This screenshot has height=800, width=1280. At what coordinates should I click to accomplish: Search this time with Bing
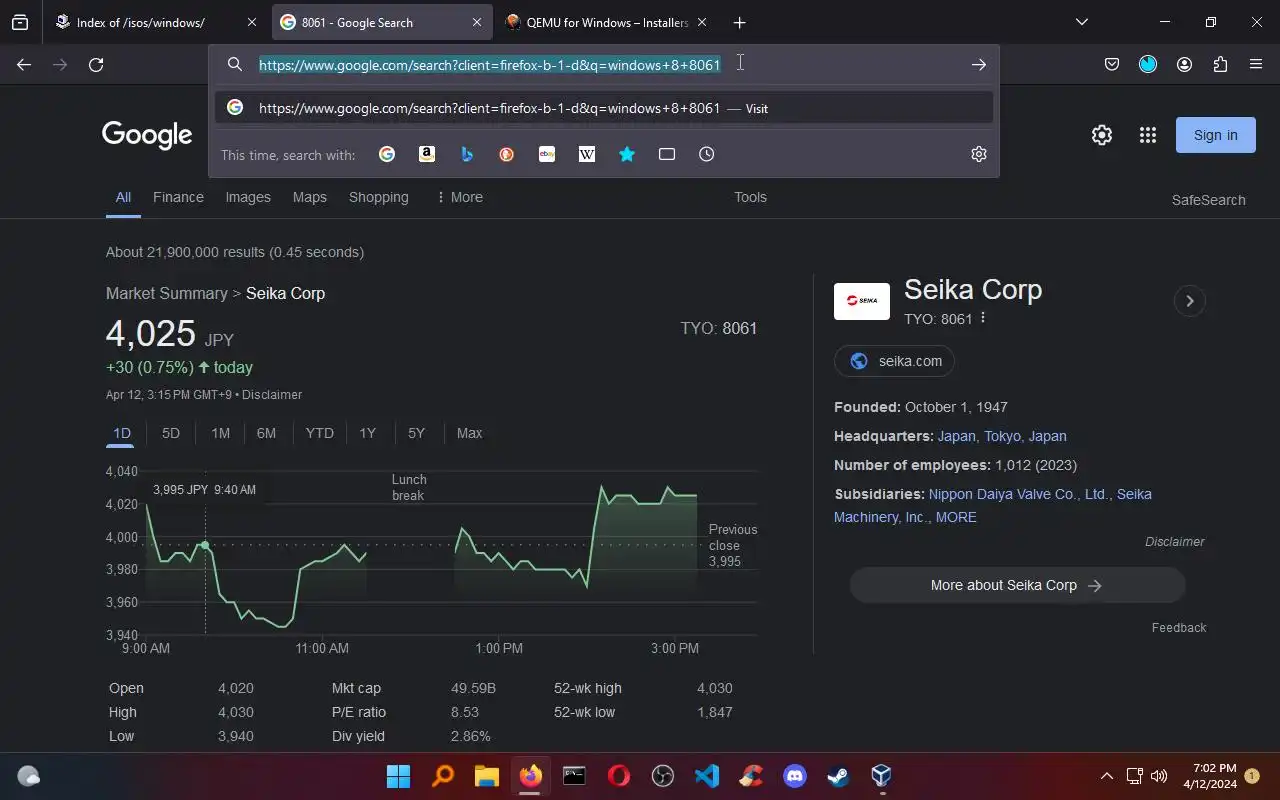pyautogui.click(x=467, y=154)
